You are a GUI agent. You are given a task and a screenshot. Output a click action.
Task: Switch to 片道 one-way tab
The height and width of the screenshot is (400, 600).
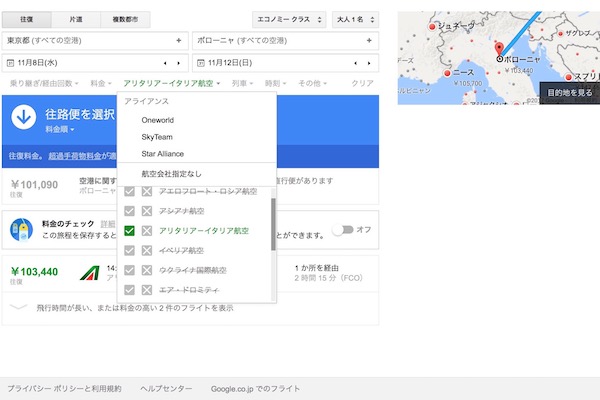pos(76,20)
